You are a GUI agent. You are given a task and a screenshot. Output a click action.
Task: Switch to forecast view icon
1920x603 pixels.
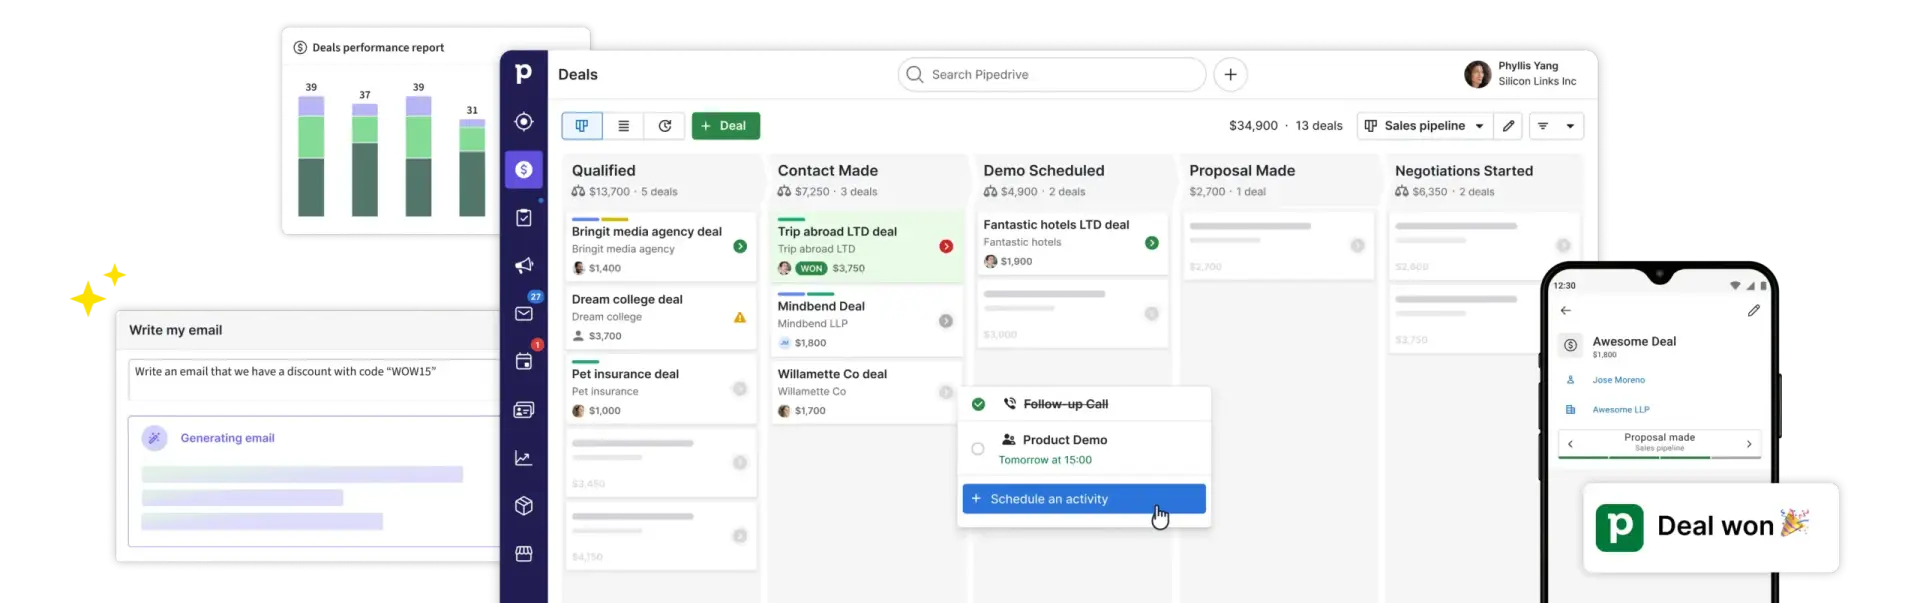click(665, 126)
